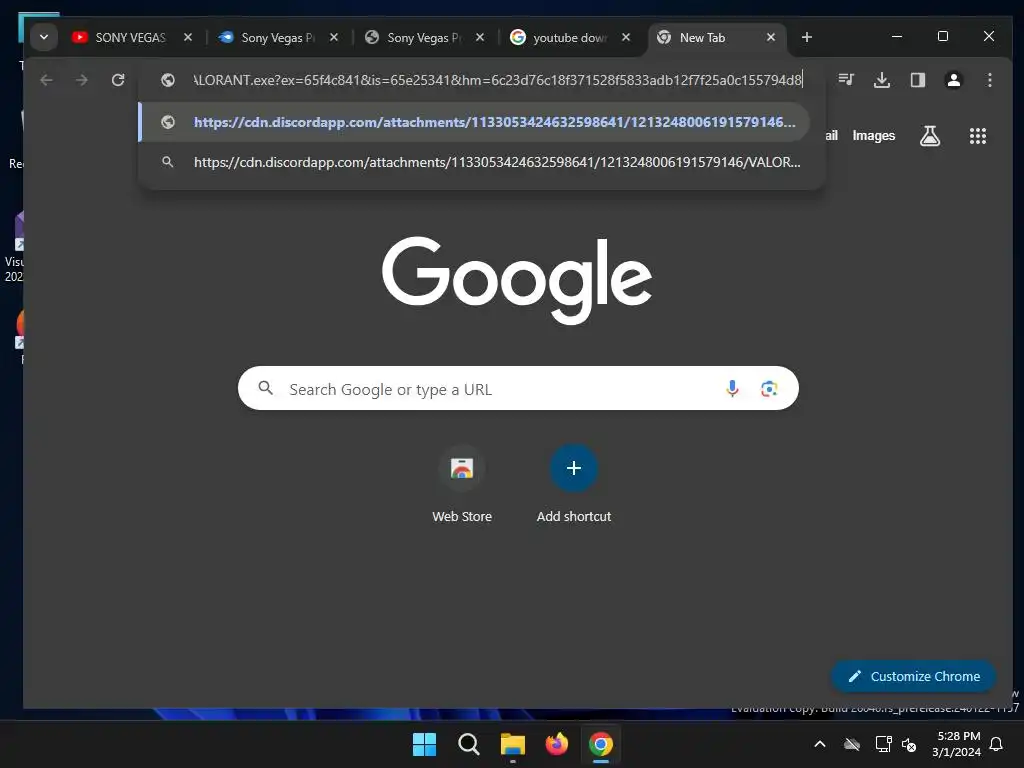Screen dimensions: 1024x768
Task: Click the cloud sync tray icon
Action: 852,744
